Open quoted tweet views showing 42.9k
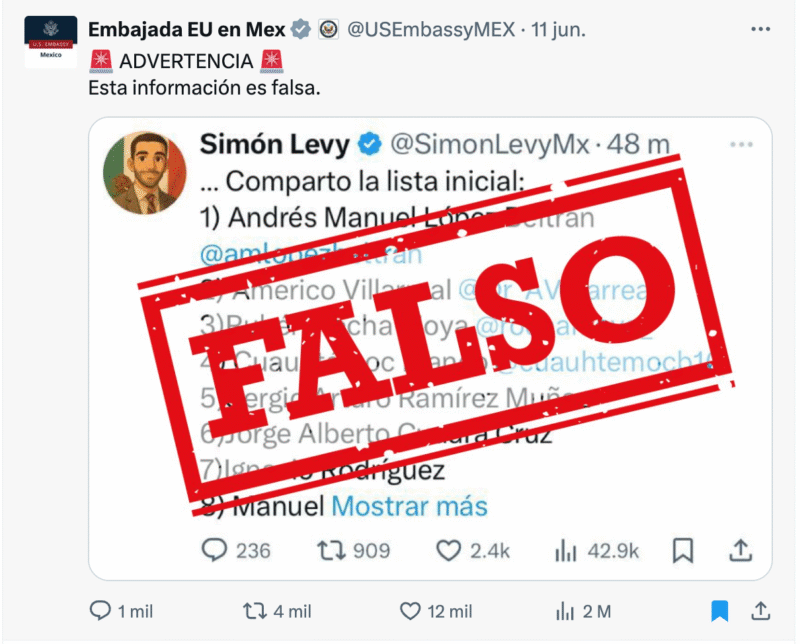The height and width of the screenshot is (644, 800). pos(565,551)
